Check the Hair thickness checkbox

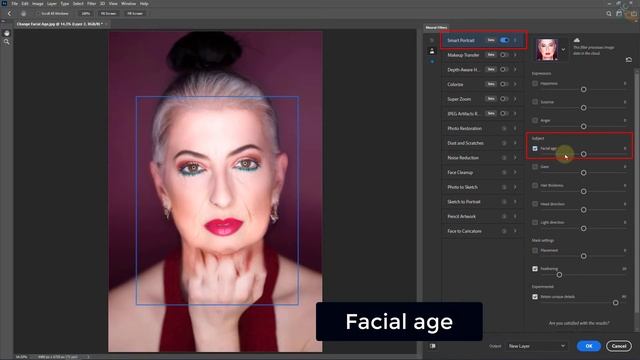tap(535, 185)
